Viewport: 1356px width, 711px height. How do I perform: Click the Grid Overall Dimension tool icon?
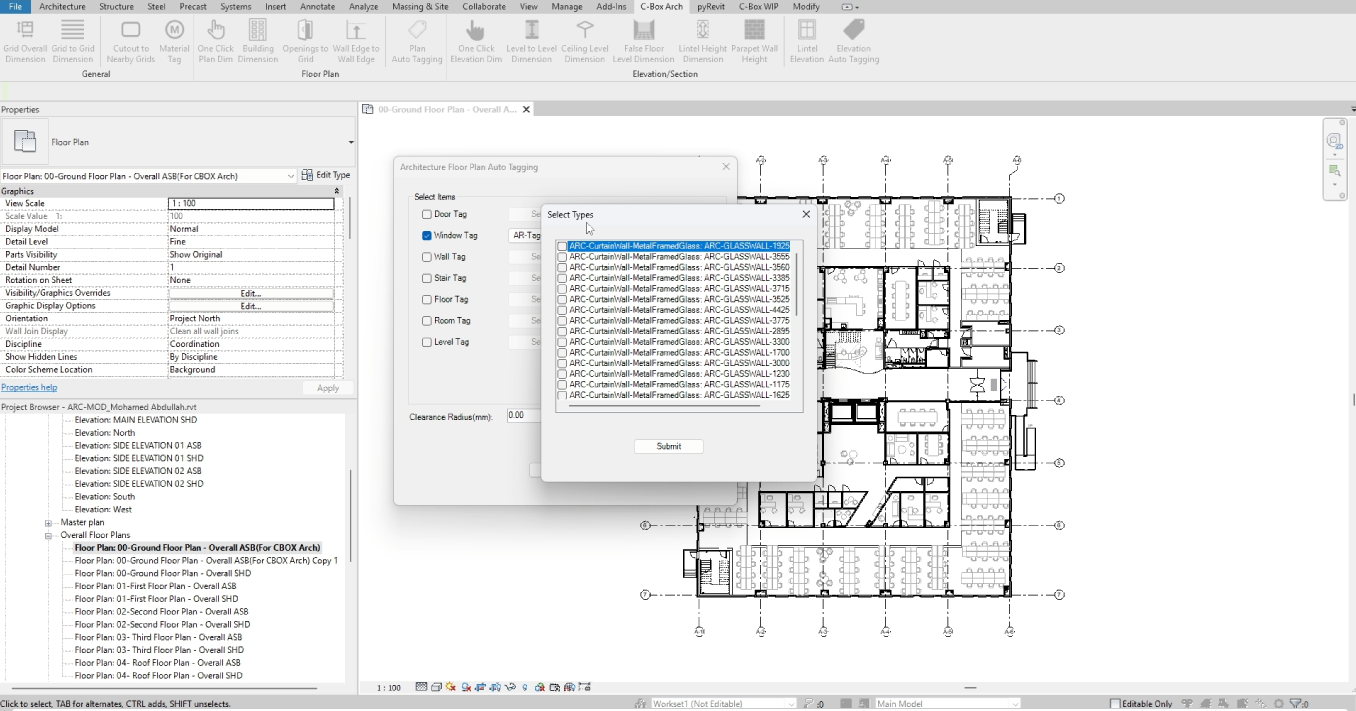pos(25,31)
